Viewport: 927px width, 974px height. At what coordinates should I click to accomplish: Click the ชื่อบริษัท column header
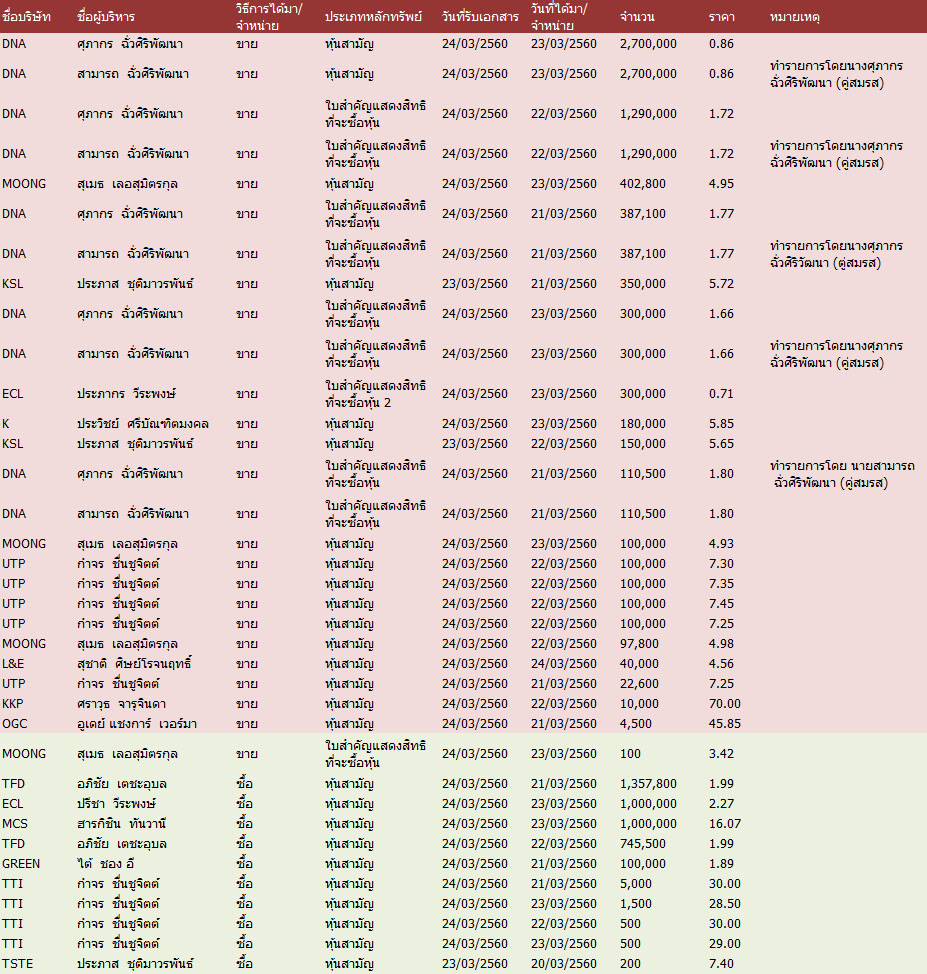(26, 17)
